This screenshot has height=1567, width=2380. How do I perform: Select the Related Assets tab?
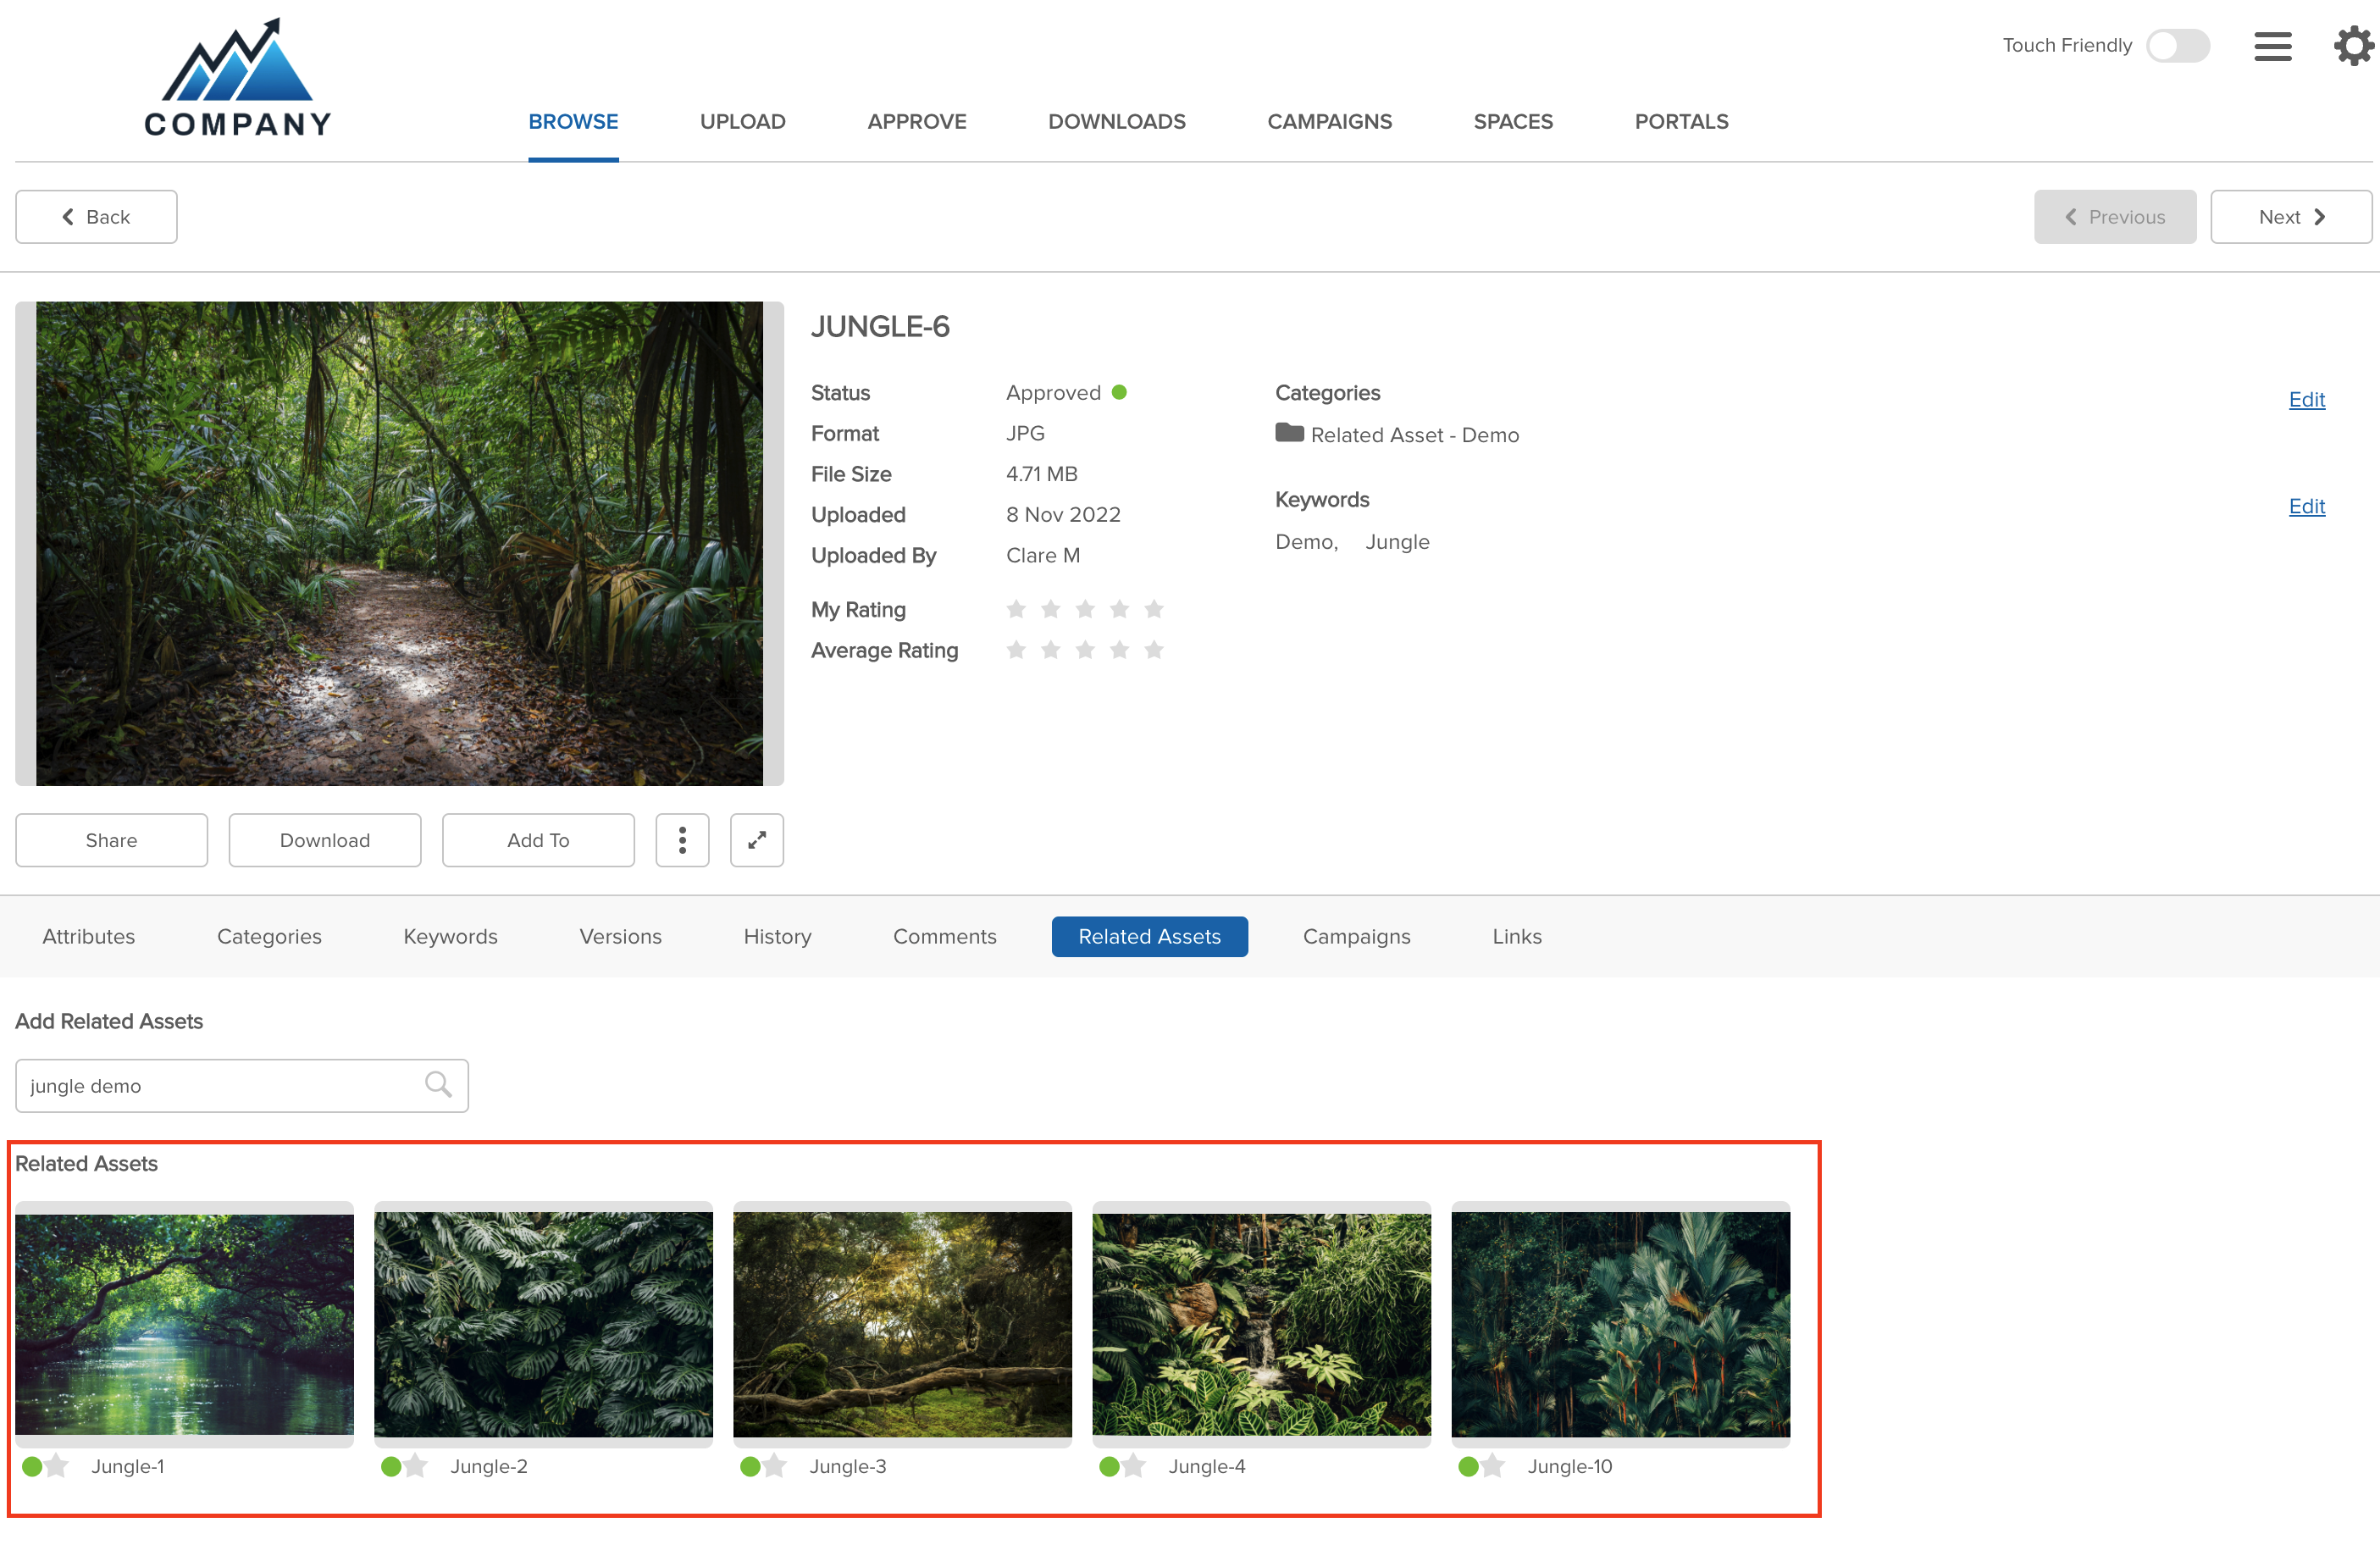click(x=1149, y=936)
